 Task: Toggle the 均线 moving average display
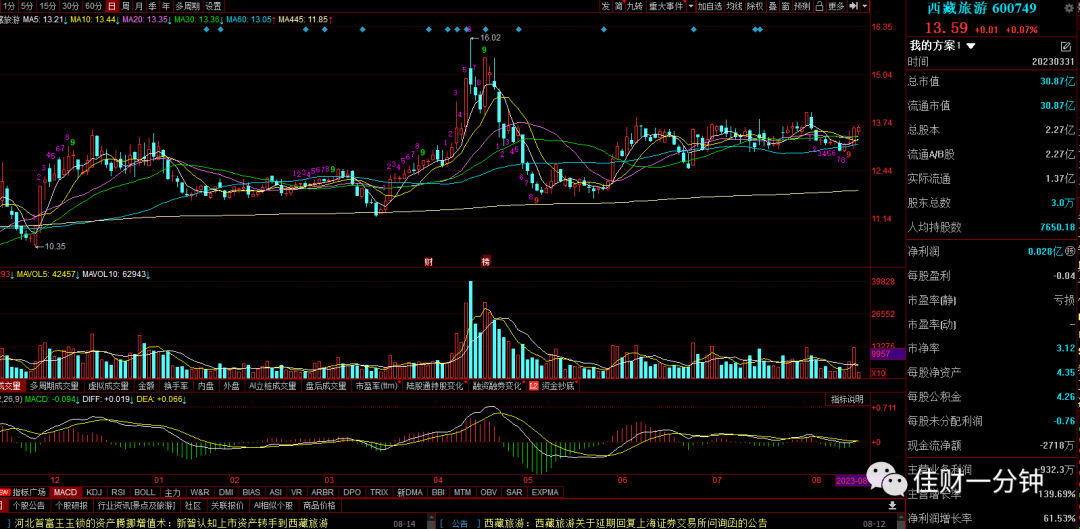click(x=734, y=6)
